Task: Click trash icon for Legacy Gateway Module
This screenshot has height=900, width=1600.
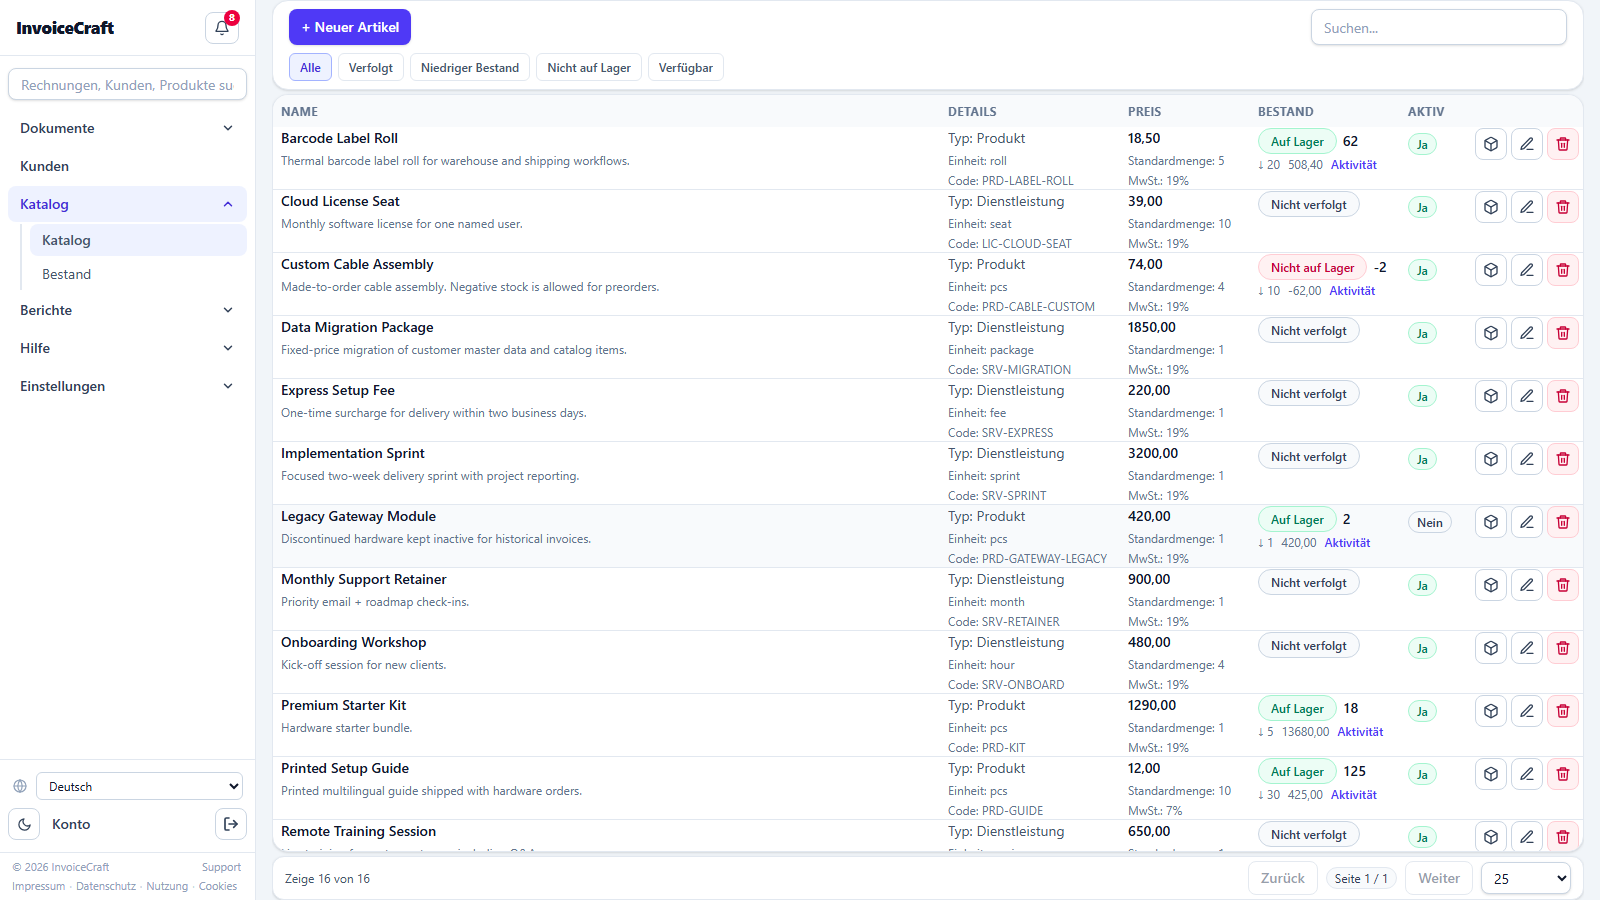Action: [1563, 522]
